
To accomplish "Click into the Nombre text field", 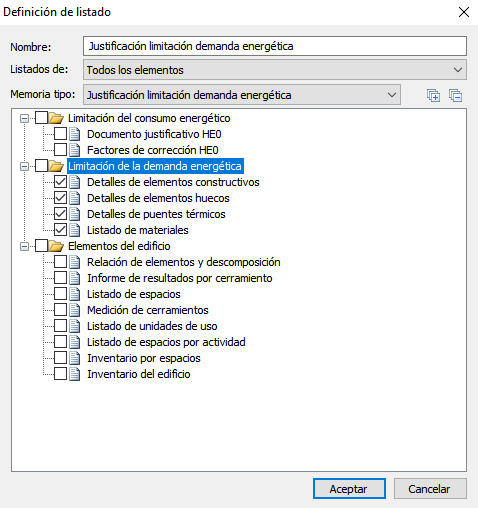I will pyautogui.click(x=275, y=46).
